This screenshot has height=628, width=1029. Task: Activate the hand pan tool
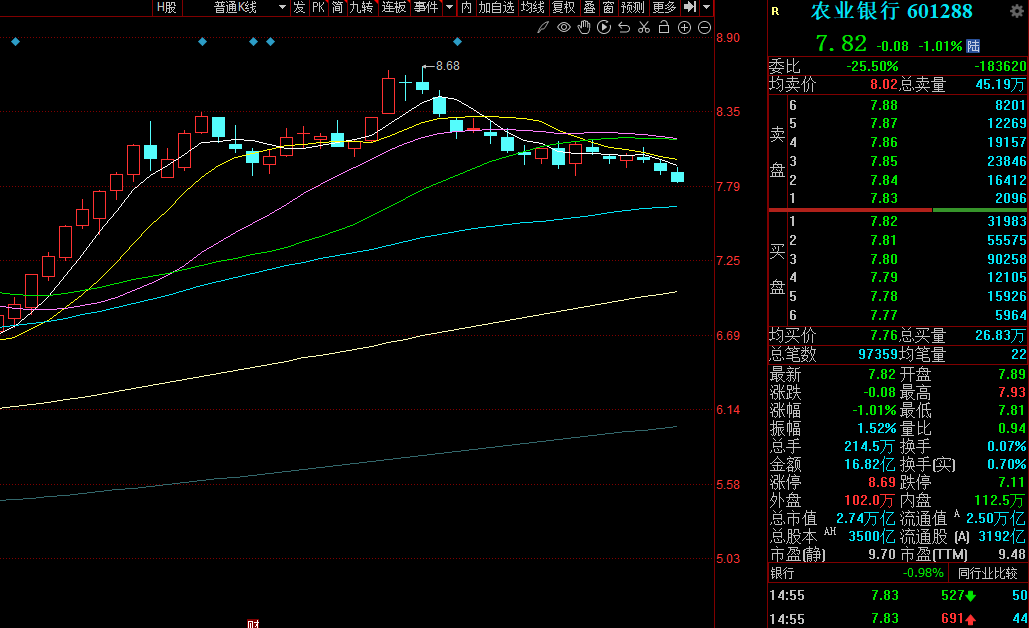coord(584,27)
